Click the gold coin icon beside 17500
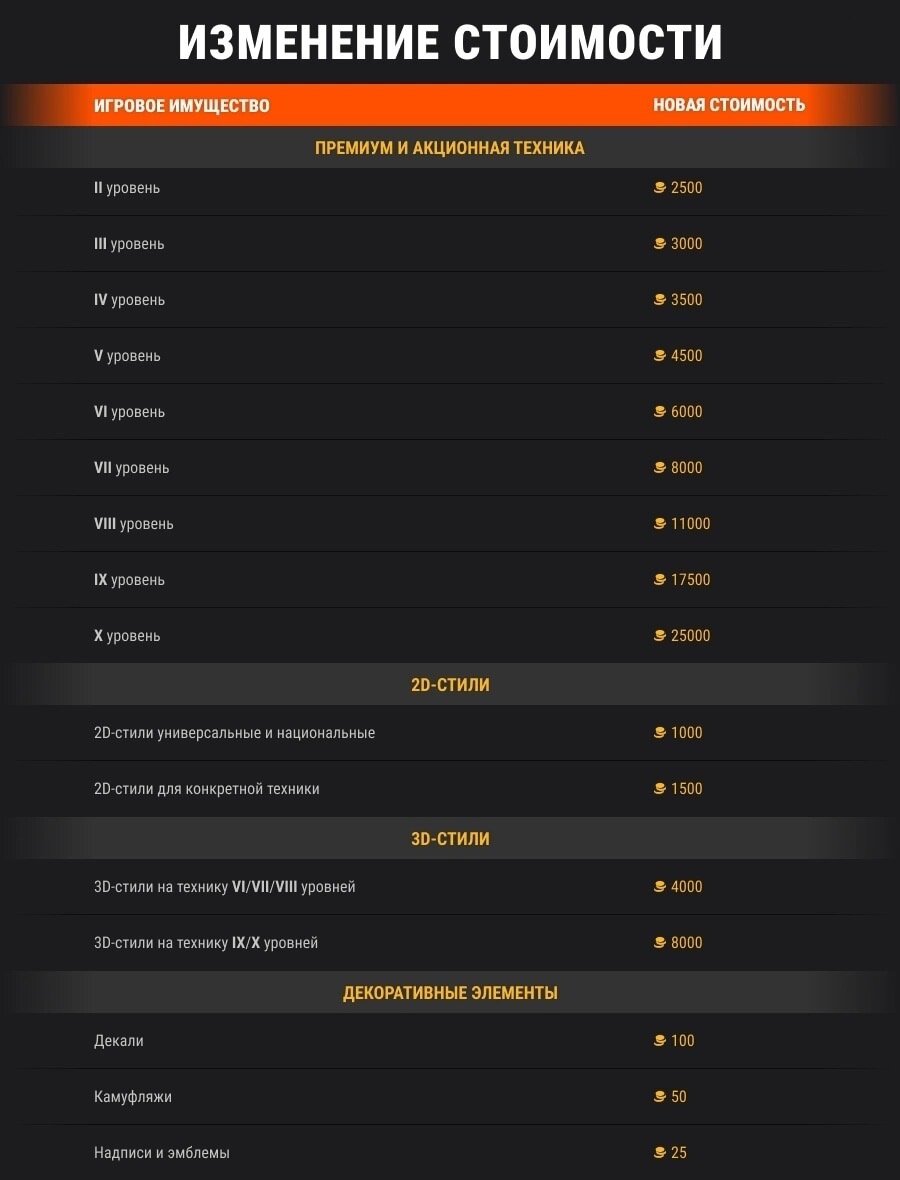 (660, 580)
